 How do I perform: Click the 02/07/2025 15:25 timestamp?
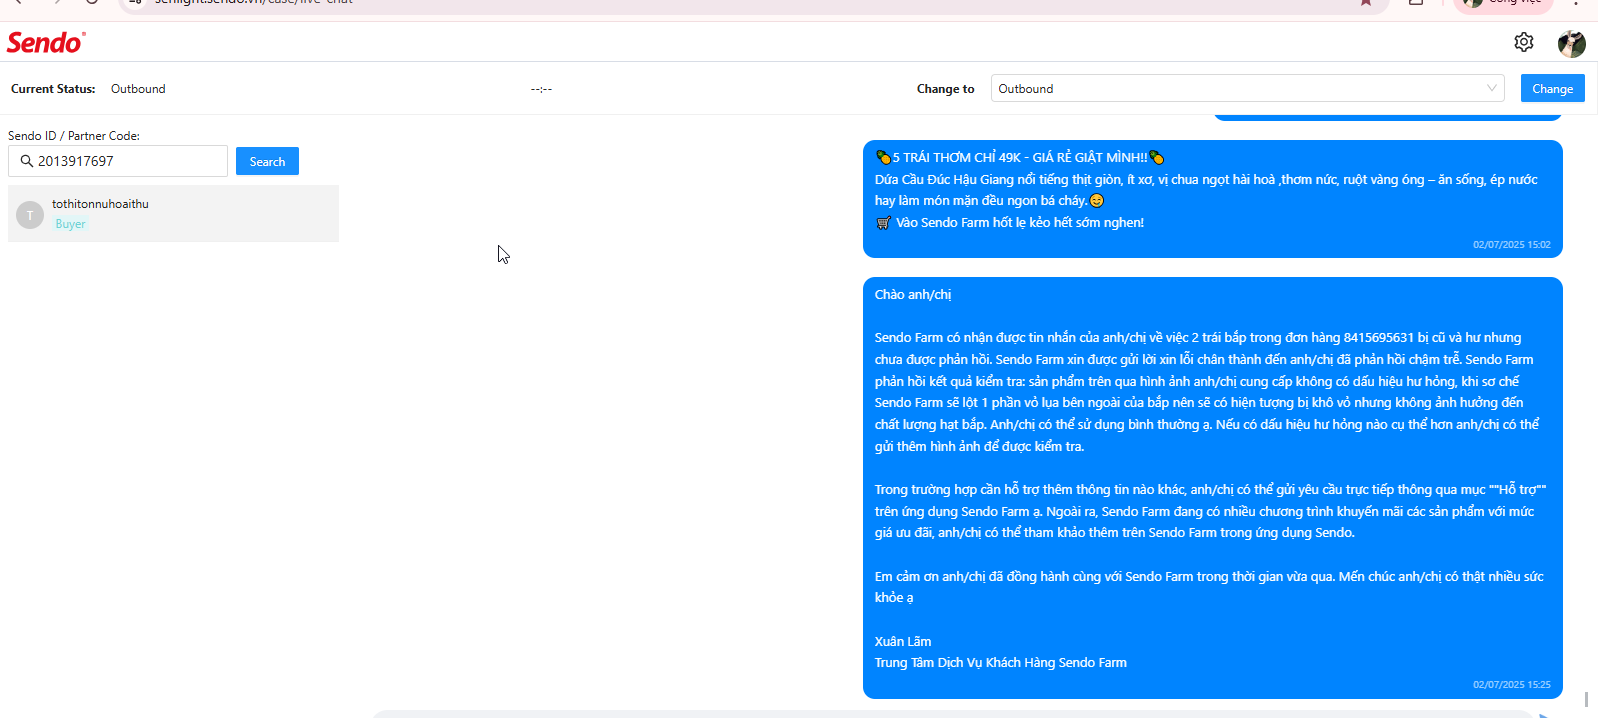click(1511, 685)
